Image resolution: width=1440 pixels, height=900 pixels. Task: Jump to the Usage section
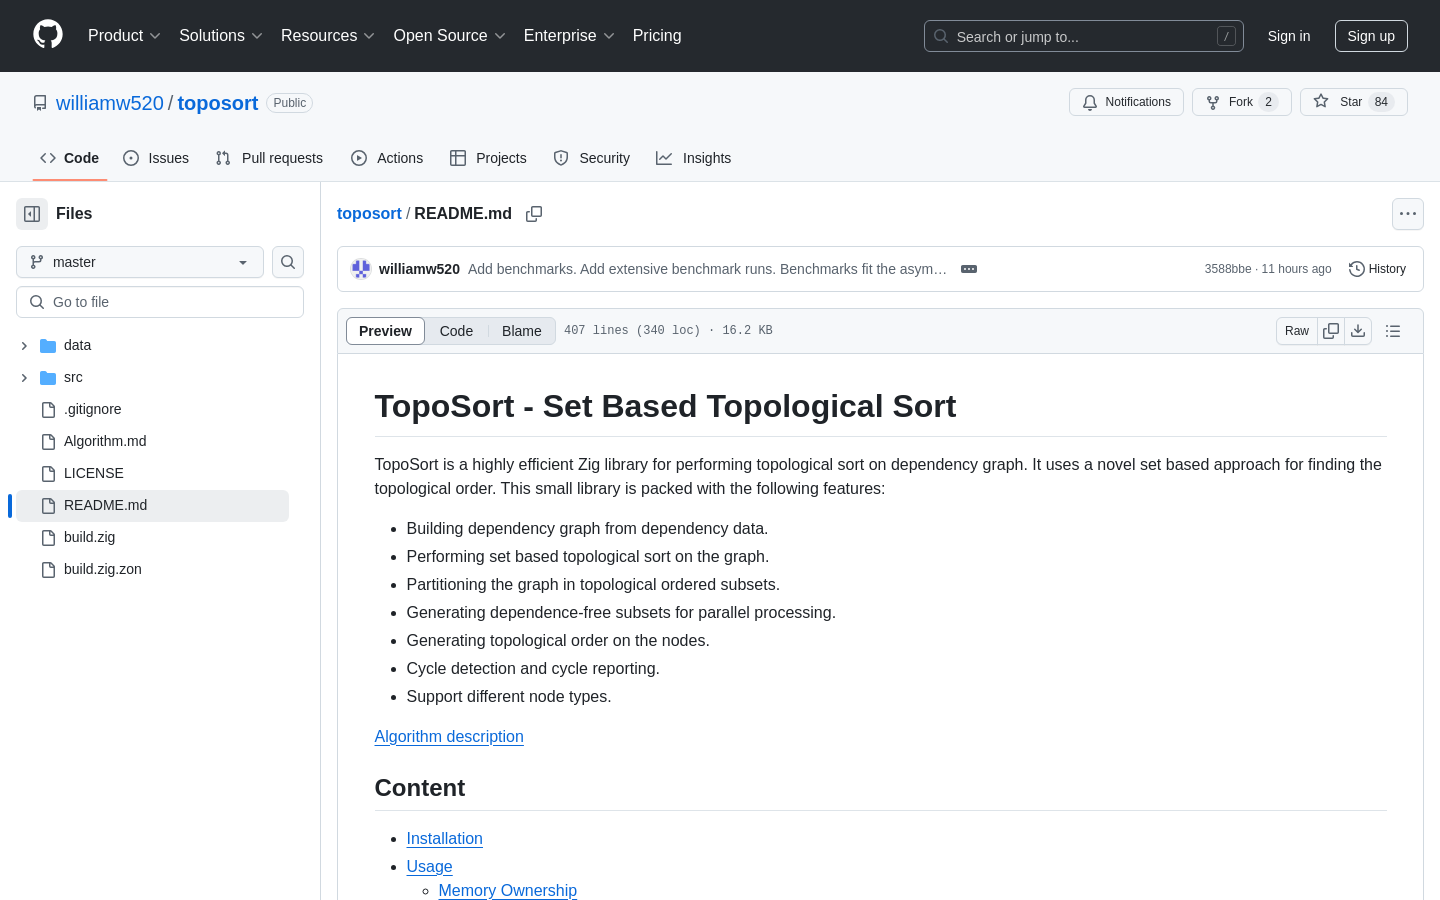point(430,866)
